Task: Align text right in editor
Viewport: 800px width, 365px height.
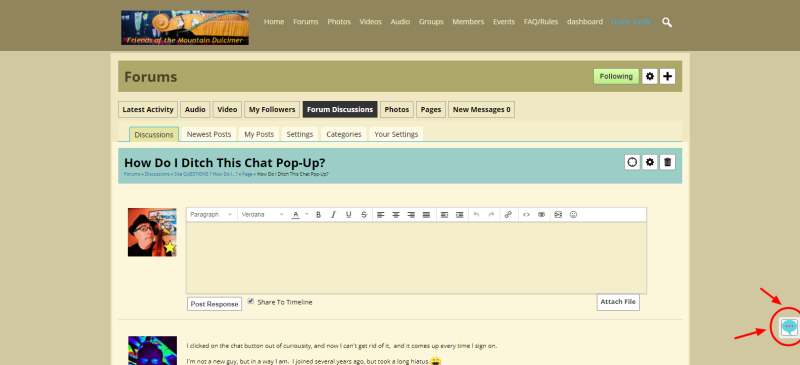Action: coord(411,215)
